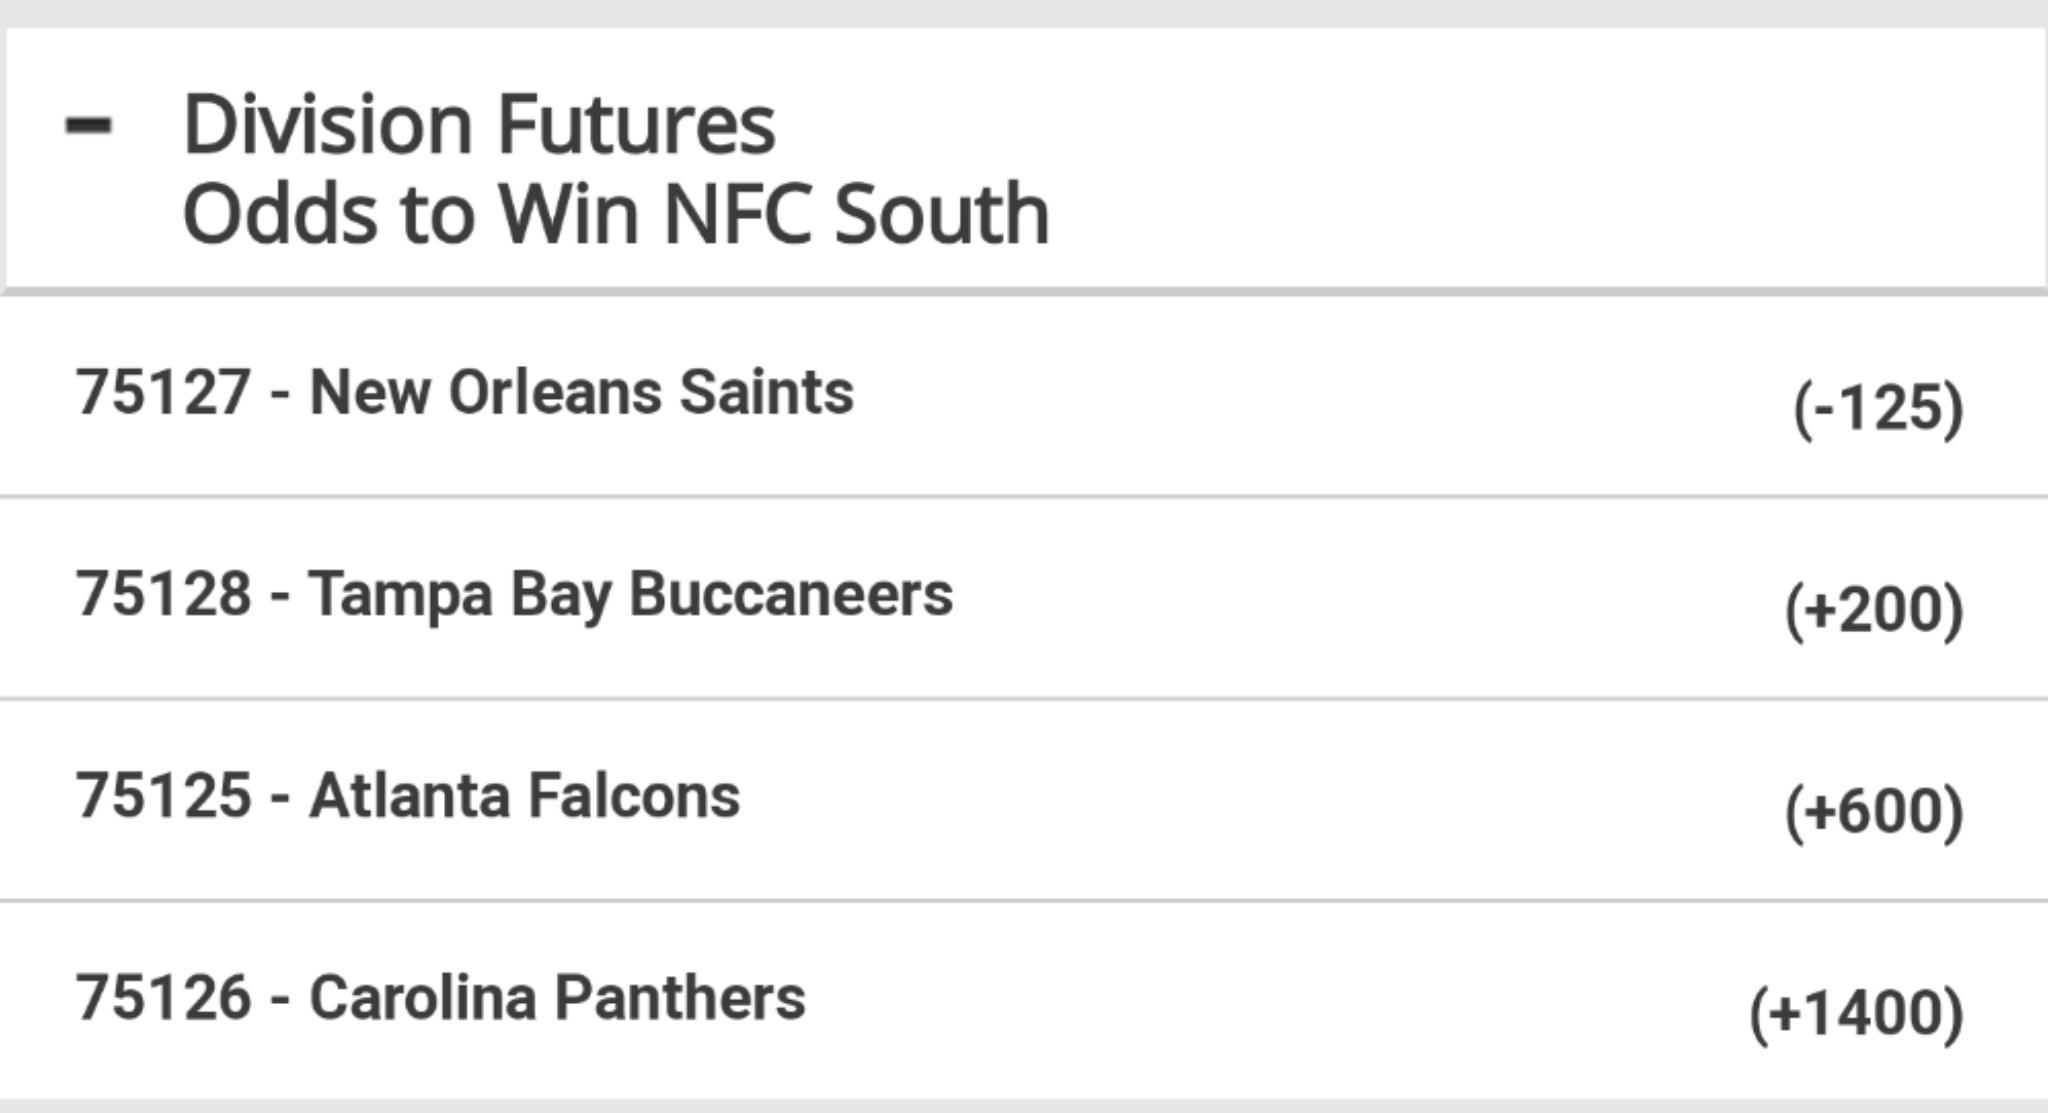Pick the Panthers odds of +1400
The image size is (2048, 1113).
tap(1856, 1013)
